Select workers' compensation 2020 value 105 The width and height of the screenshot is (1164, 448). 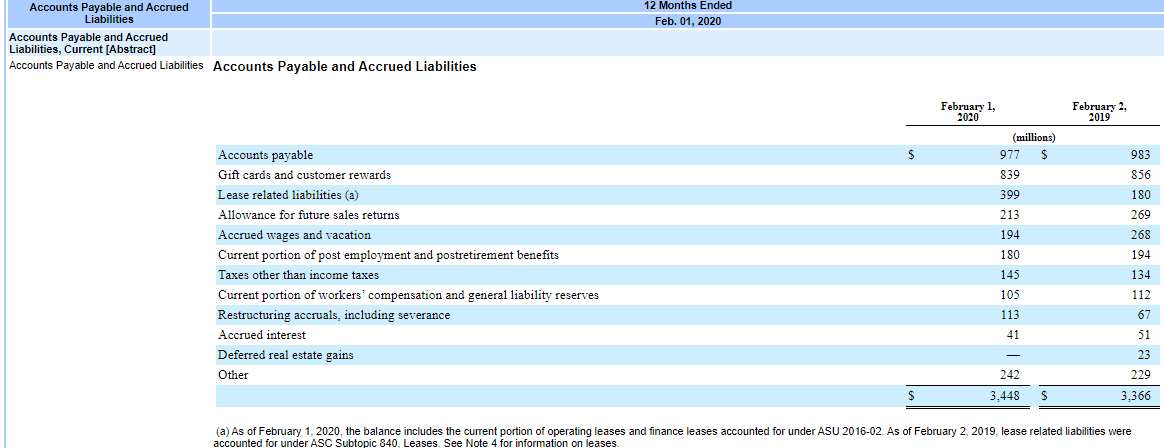[1010, 296]
